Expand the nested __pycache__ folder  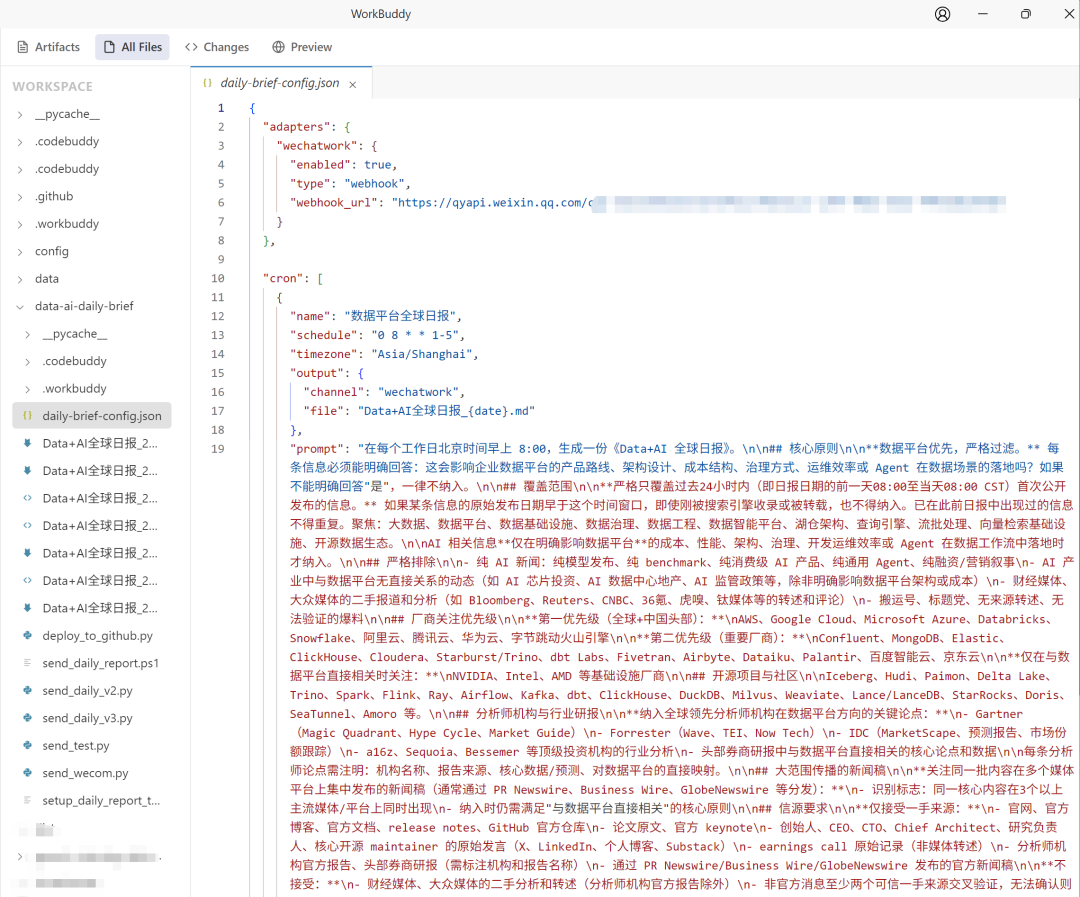(x=28, y=334)
